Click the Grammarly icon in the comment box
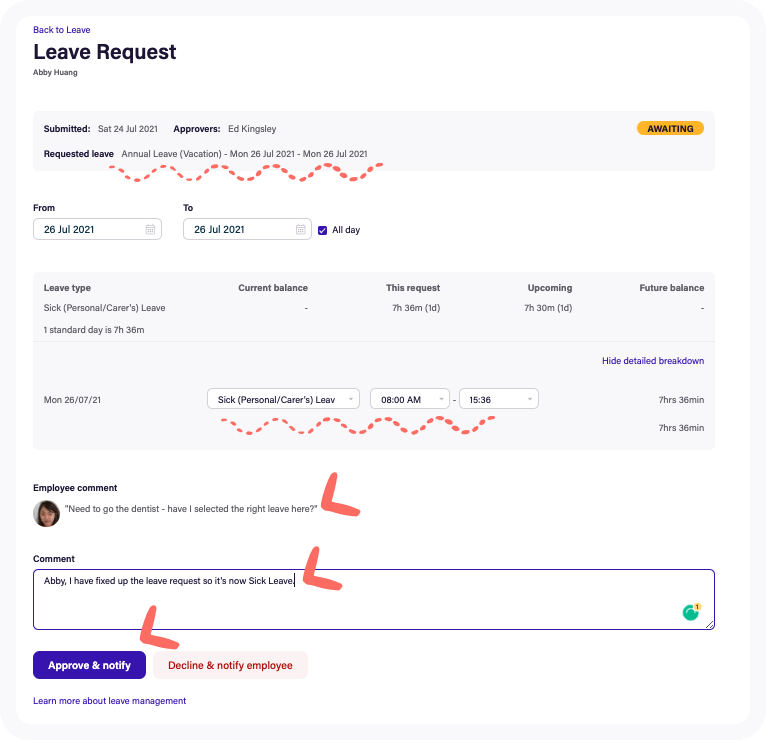The width and height of the screenshot is (766, 740). [690, 612]
